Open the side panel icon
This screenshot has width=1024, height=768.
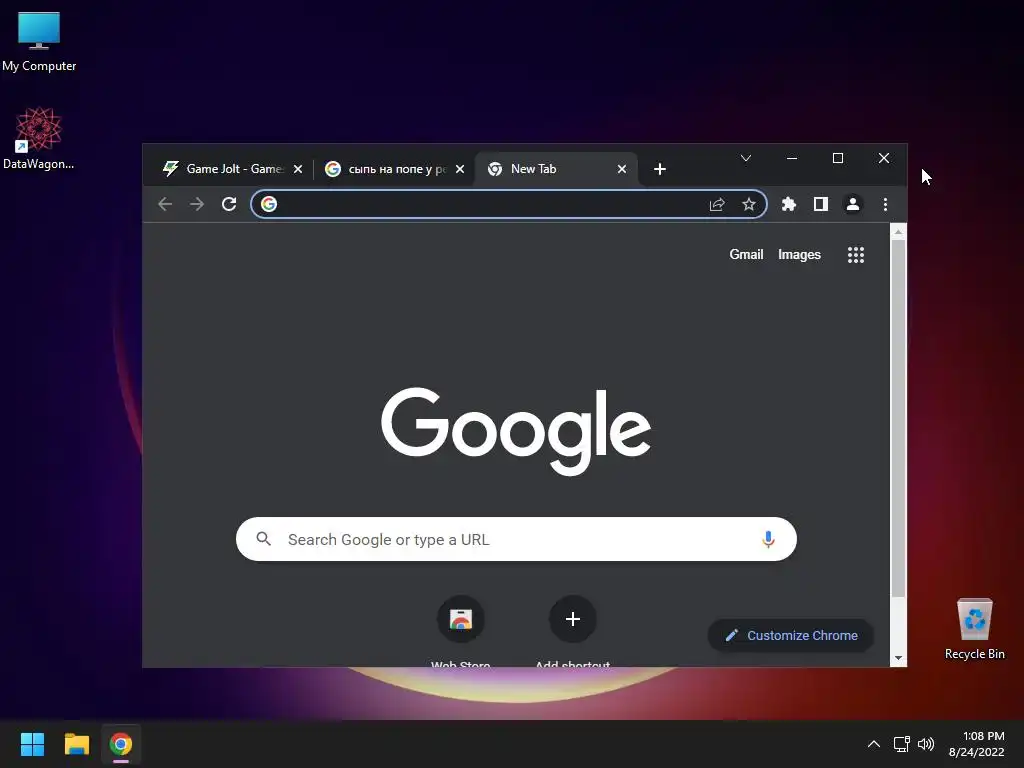point(821,204)
